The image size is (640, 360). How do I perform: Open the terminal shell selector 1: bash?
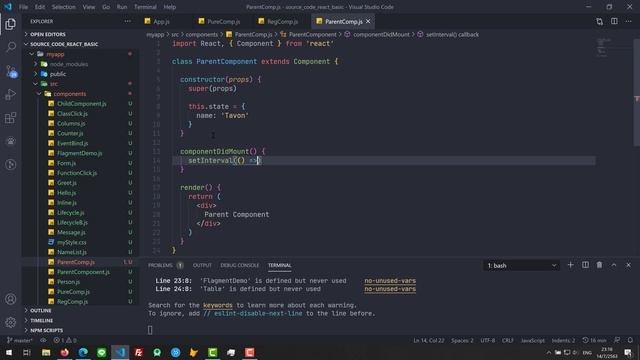tap(522, 266)
